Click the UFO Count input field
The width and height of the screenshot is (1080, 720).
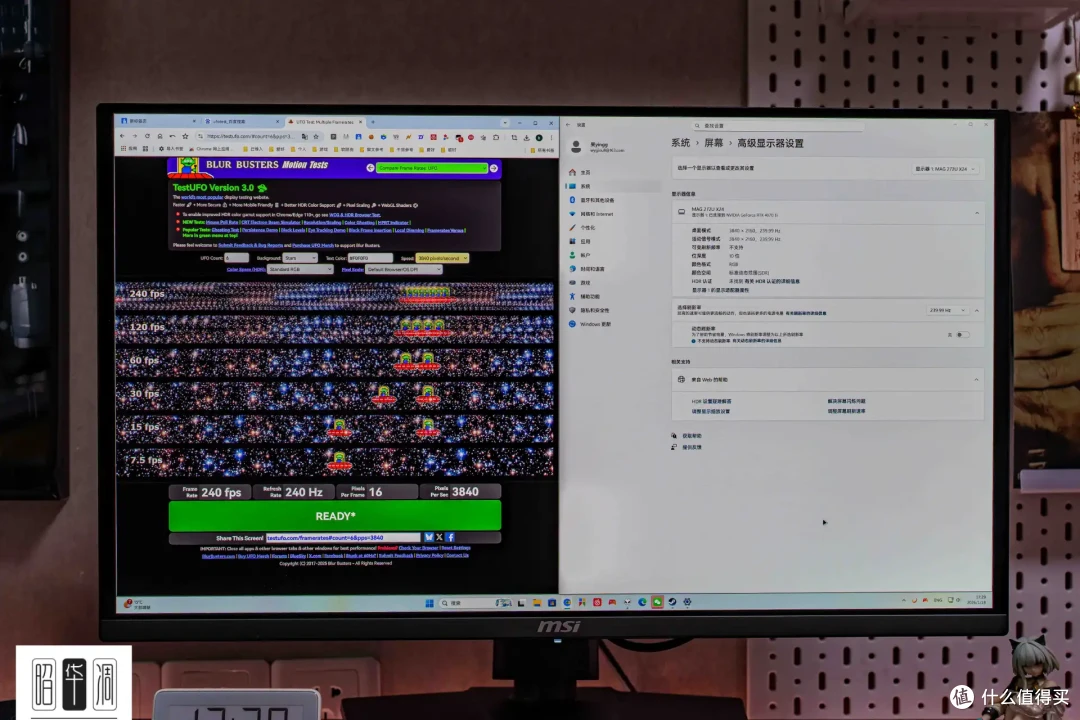[x=236, y=258]
